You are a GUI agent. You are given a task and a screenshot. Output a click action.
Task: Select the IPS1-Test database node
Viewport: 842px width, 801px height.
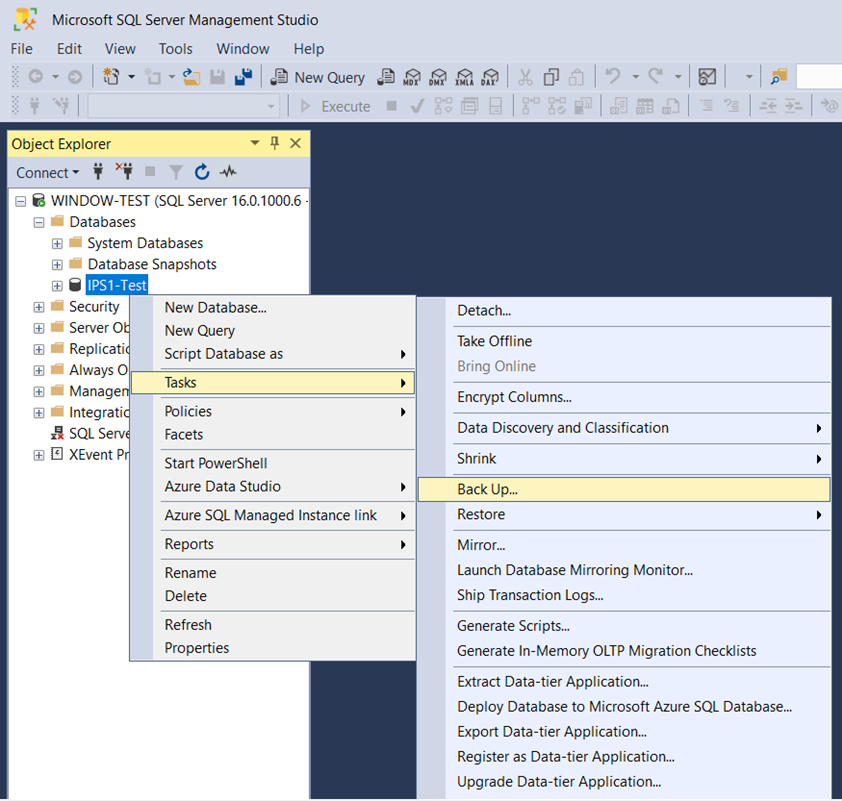click(117, 285)
